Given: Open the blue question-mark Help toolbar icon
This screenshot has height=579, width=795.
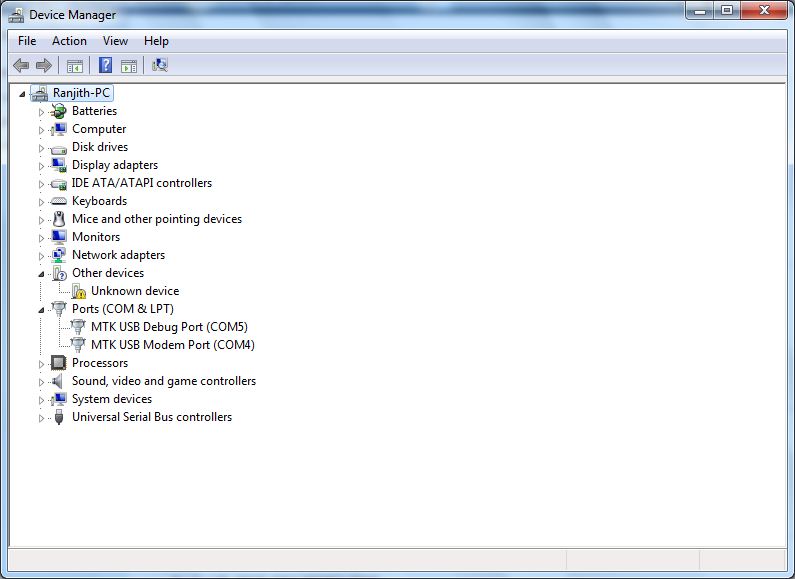Looking at the screenshot, I should coord(105,65).
